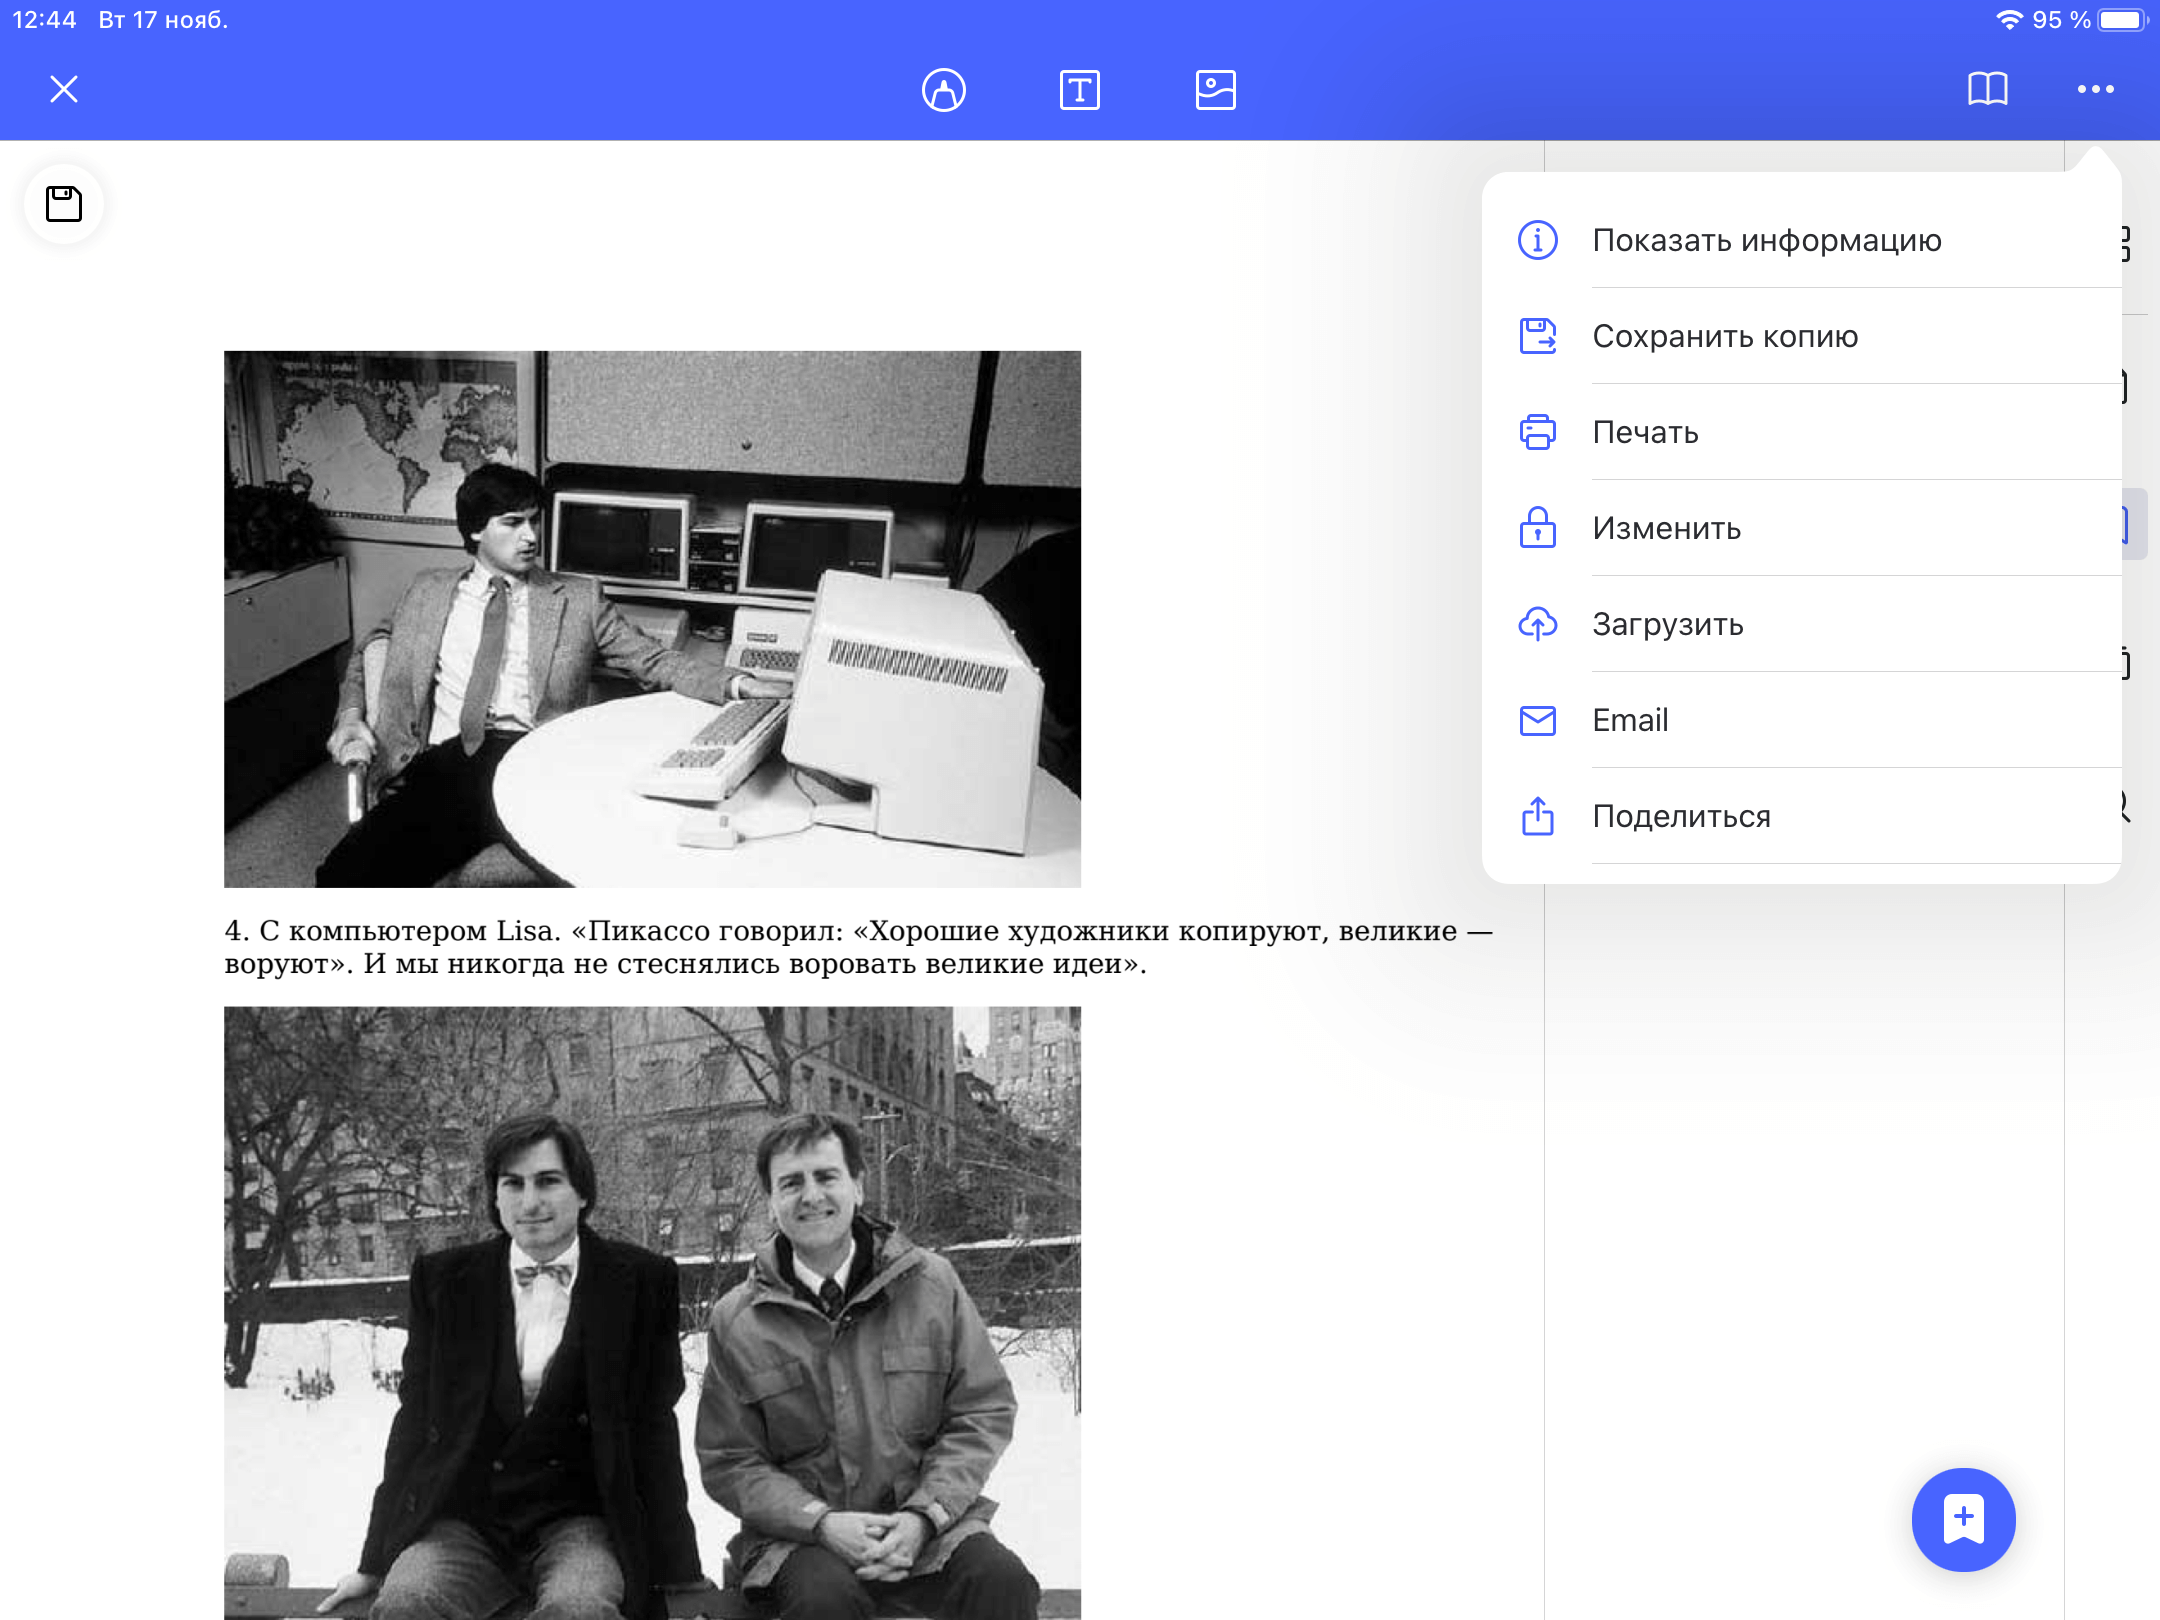Open the insert image tool
This screenshot has width=2160, height=1620.
[1215, 90]
